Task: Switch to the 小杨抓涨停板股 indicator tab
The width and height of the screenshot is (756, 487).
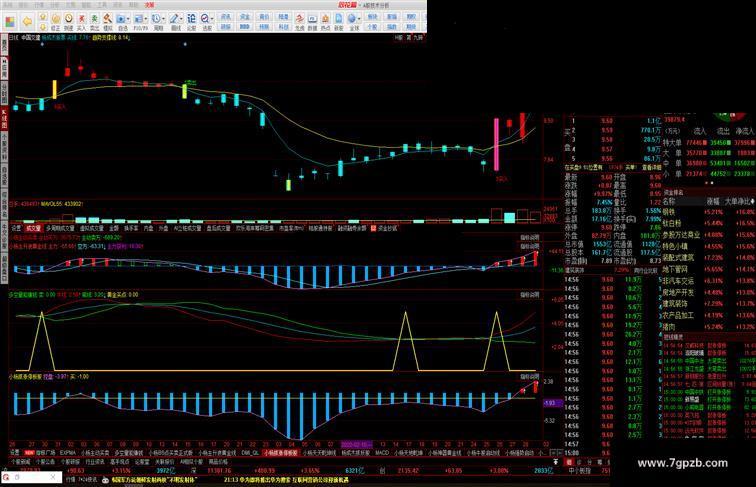Action: point(281,453)
